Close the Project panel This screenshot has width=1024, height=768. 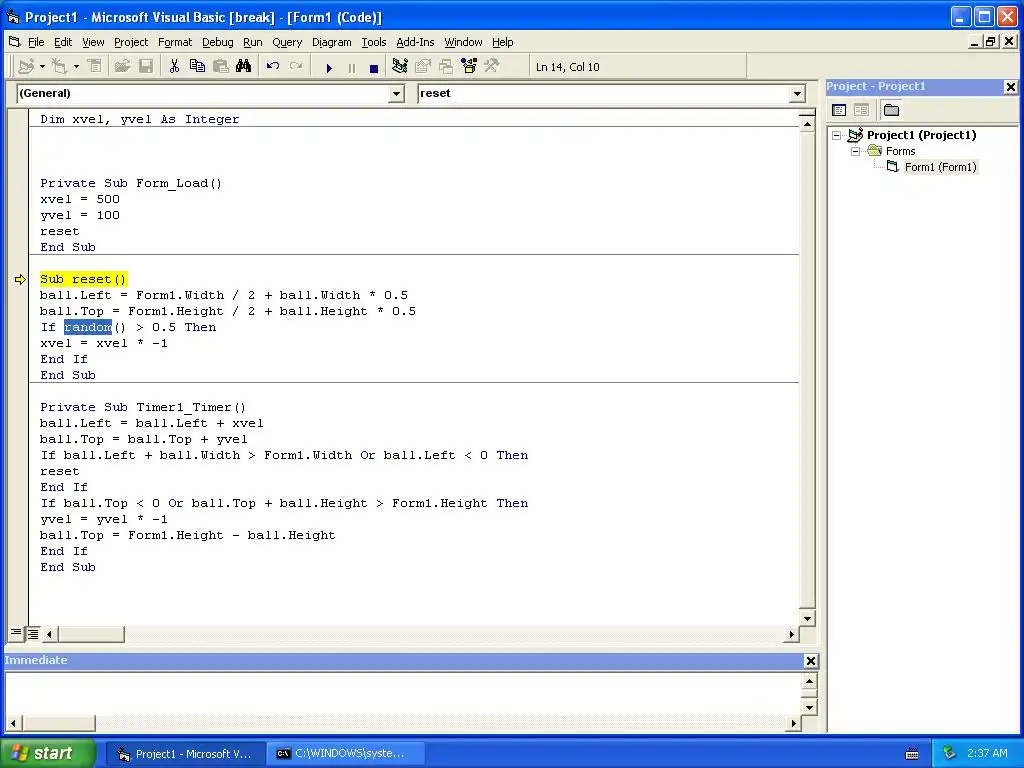pyautogui.click(x=1010, y=86)
